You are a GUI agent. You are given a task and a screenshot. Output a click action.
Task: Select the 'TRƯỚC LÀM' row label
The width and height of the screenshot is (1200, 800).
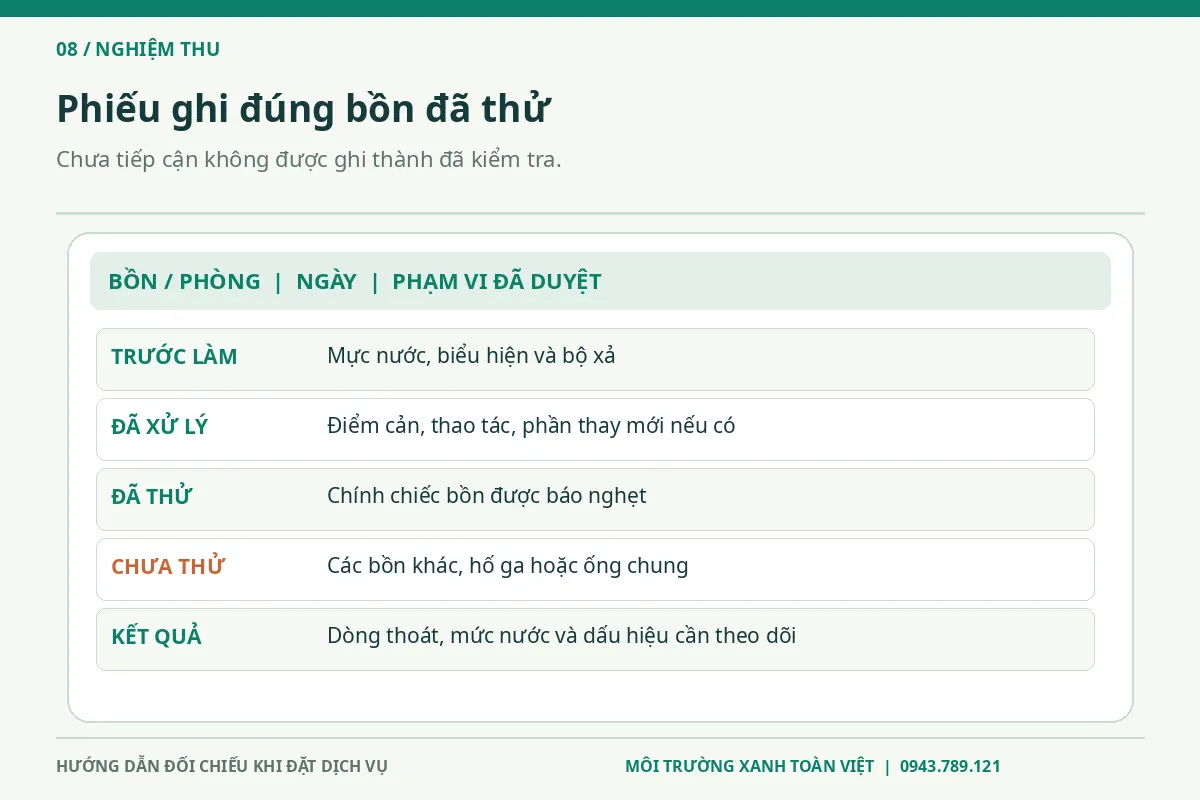pos(174,356)
